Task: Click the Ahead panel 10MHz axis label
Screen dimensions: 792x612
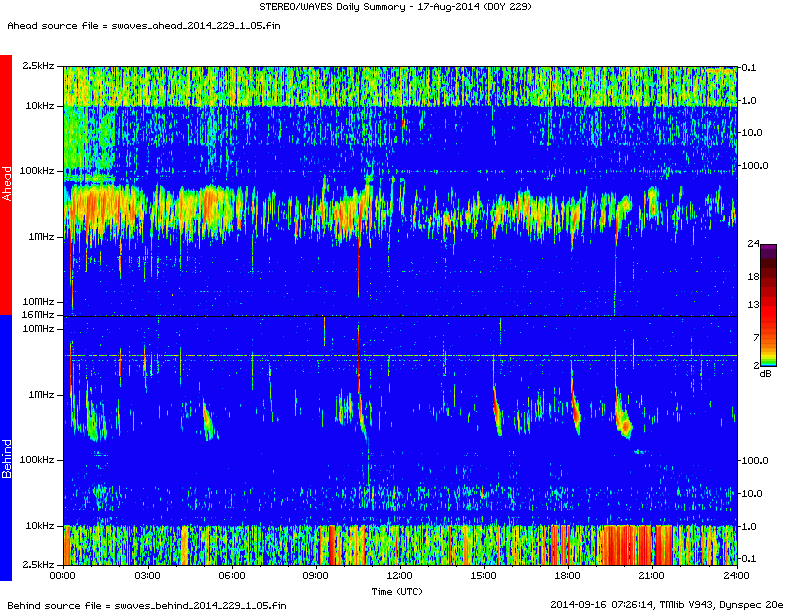Action: tap(38, 301)
